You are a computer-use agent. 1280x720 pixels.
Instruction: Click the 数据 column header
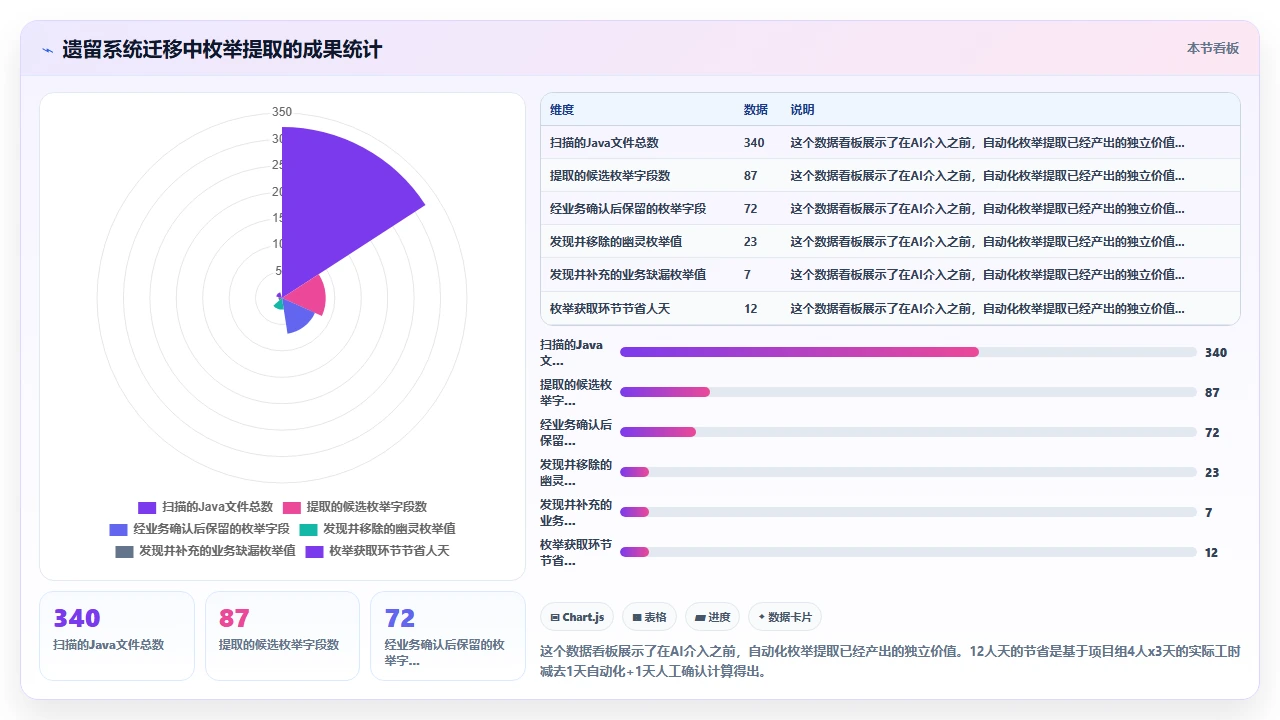756,109
